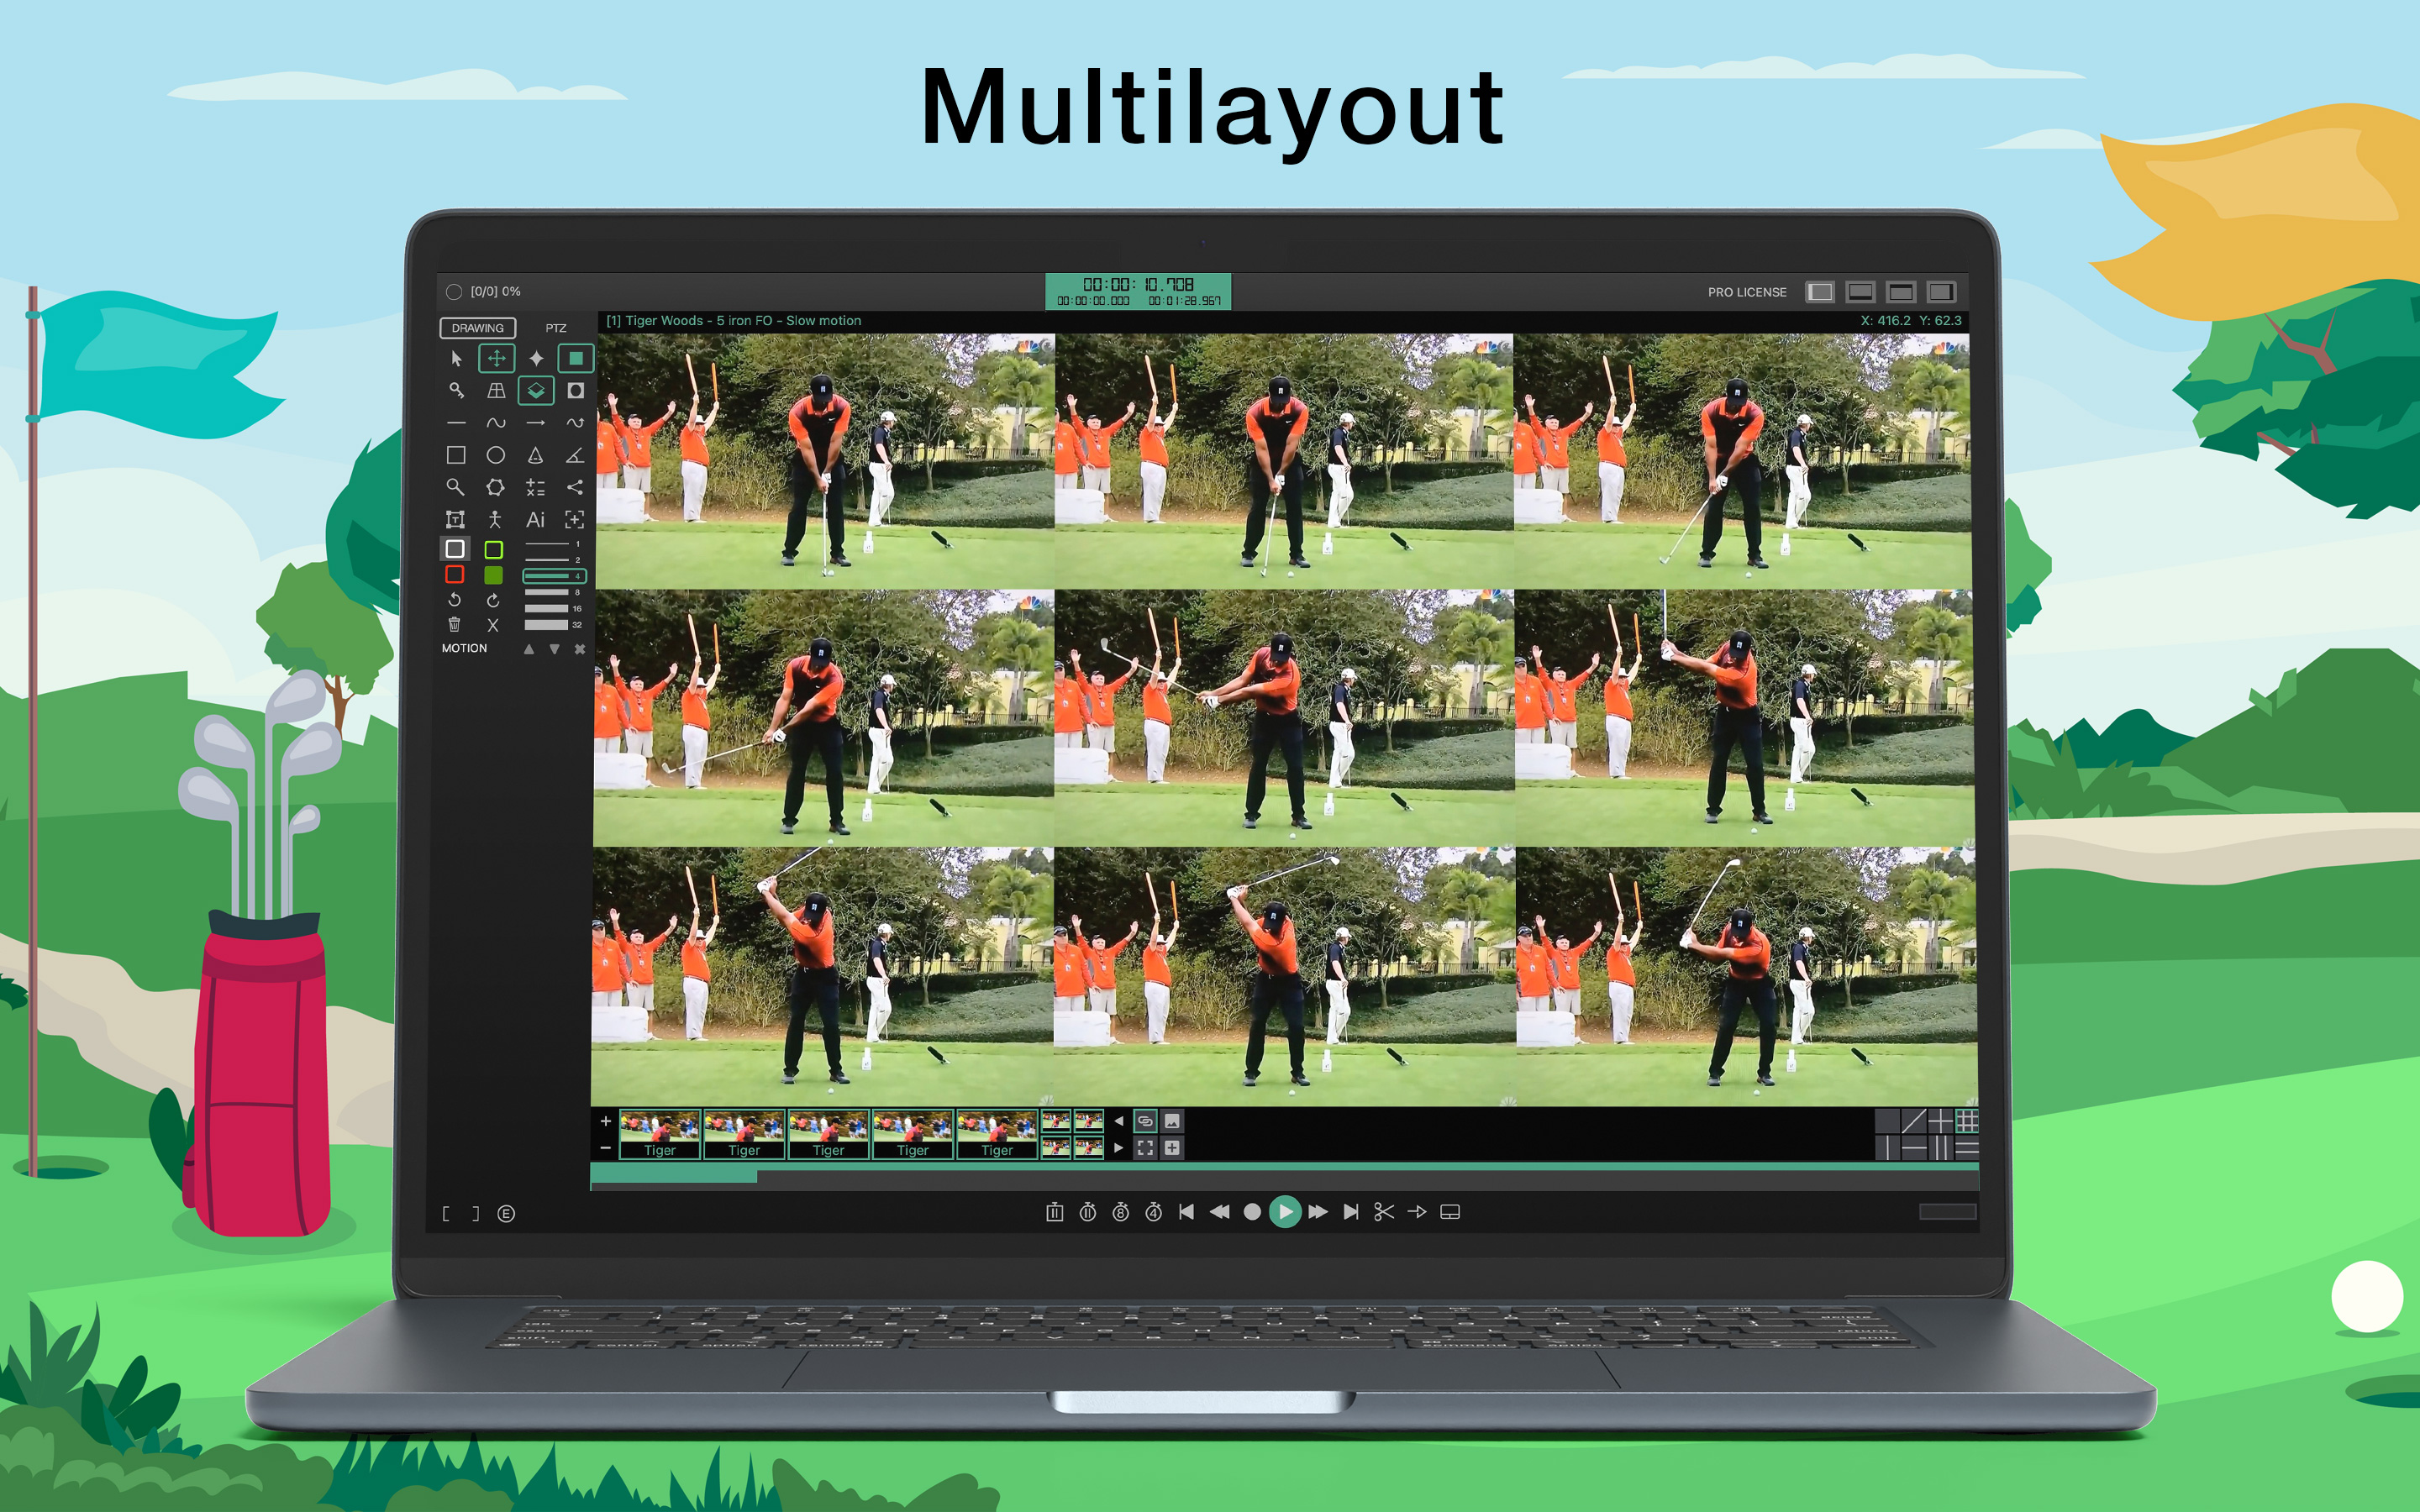2420x1512 pixels.
Task: Choose the straight arrow tool
Action: 536,423
